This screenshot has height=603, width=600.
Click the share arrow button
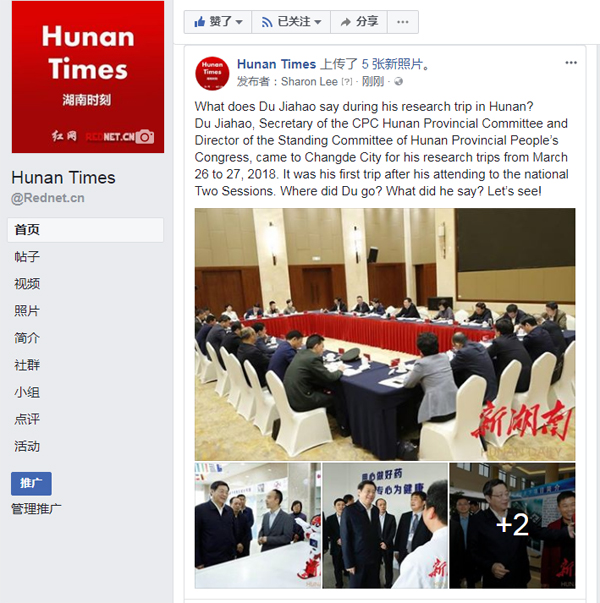point(359,22)
